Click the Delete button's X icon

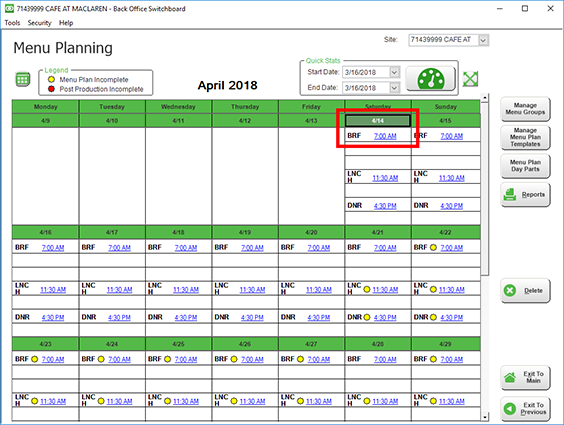[x=510, y=291]
